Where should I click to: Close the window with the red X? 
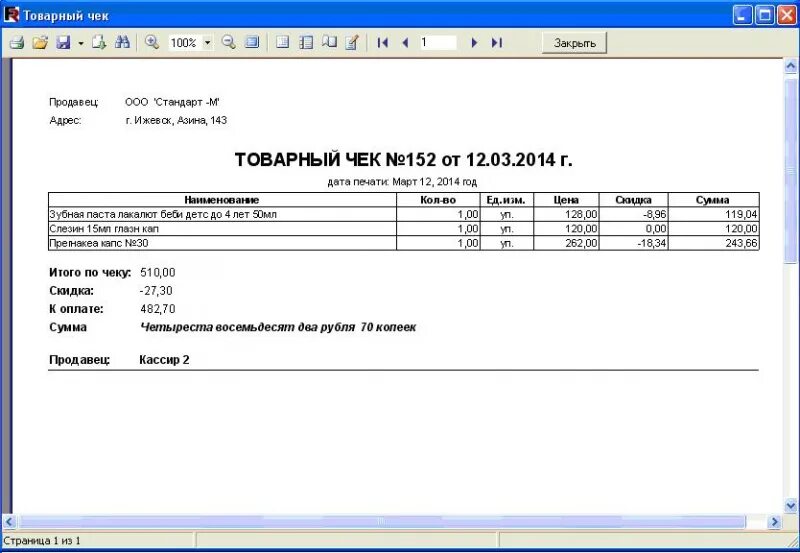[787, 15]
